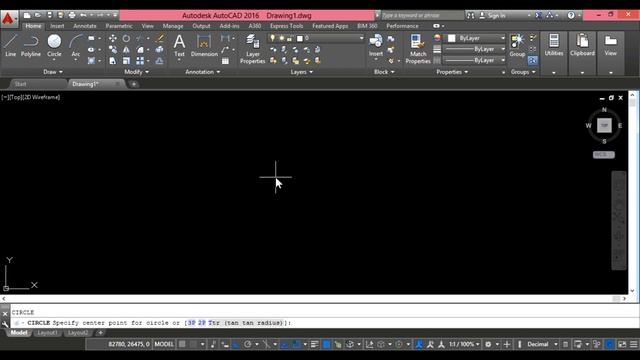This screenshot has width=640, height=360.
Task: Select the Stretch tool
Action: click(x=113, y=61)
